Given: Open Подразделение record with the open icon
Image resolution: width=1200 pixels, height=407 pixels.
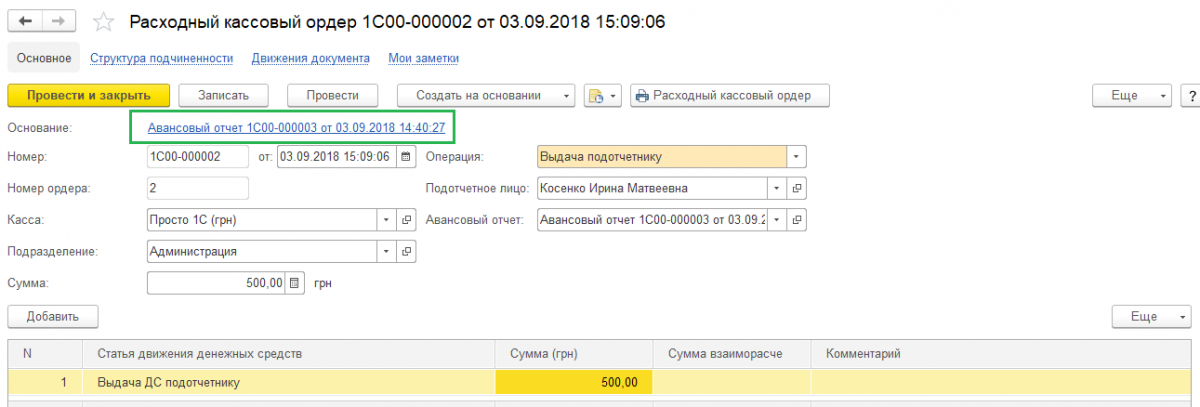Looking at the screenshot, I should pyautogui.click(x=406, y=252).
